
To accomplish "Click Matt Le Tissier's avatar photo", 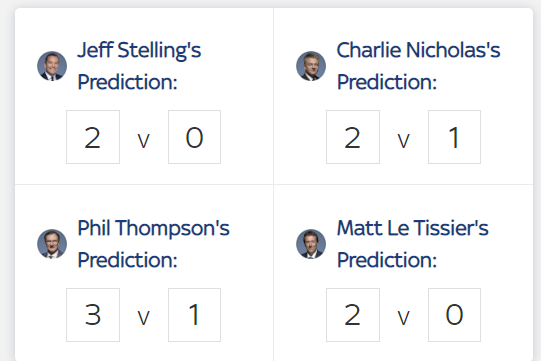I will [x=311, y=244].
